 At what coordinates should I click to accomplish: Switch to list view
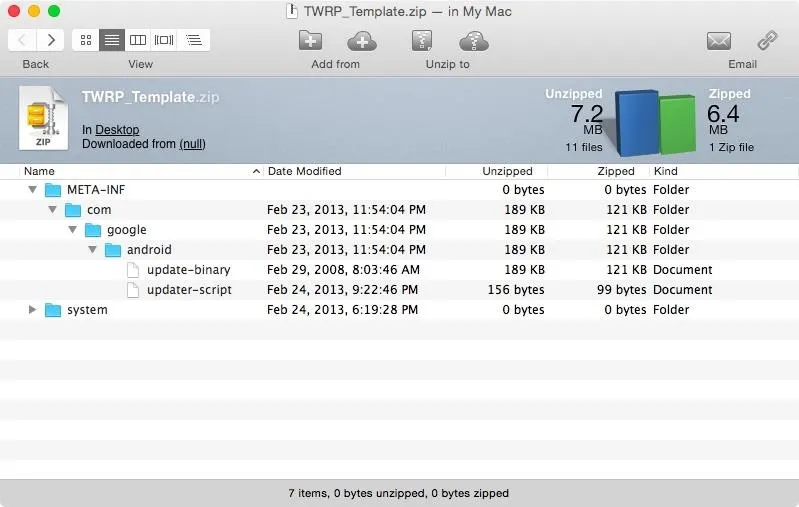tap(112, 40)
